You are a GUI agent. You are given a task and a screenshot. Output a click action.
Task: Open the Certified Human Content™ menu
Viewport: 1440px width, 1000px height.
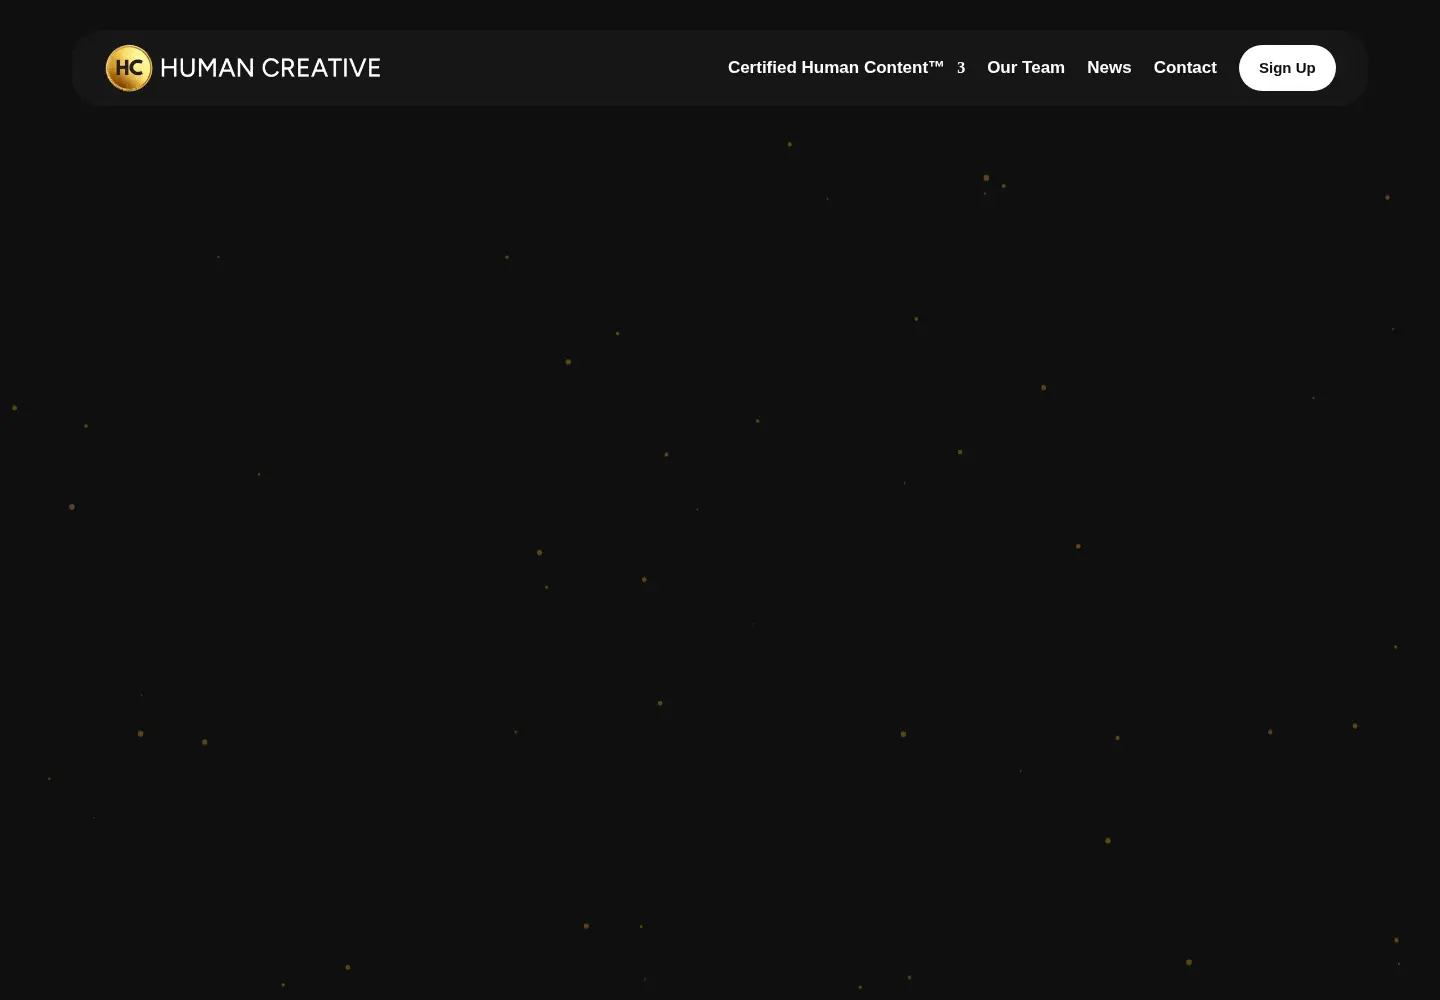(835, 67)
